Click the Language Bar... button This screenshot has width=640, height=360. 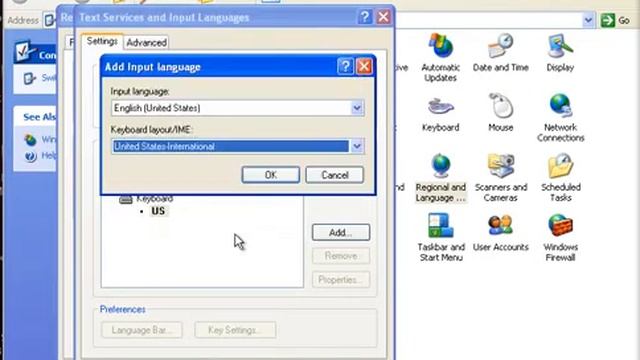point(142,330)
